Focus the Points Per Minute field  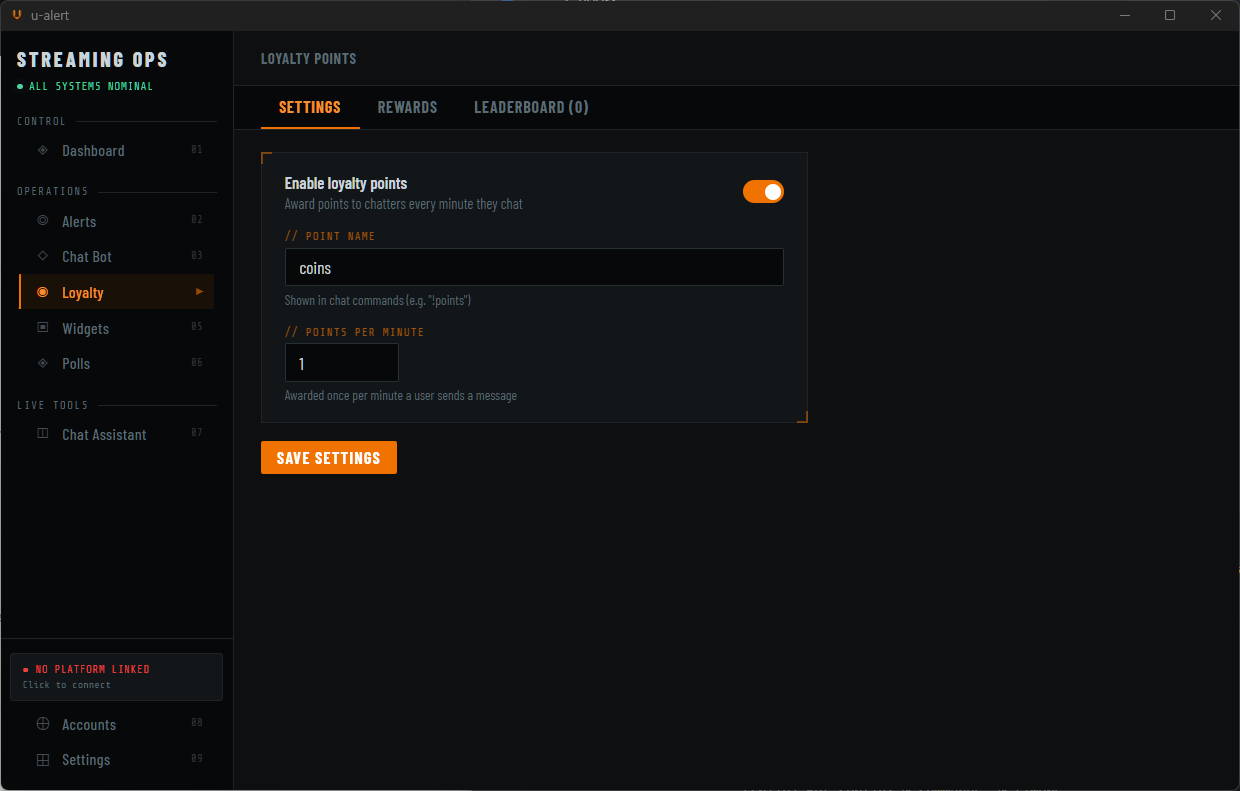342,362
